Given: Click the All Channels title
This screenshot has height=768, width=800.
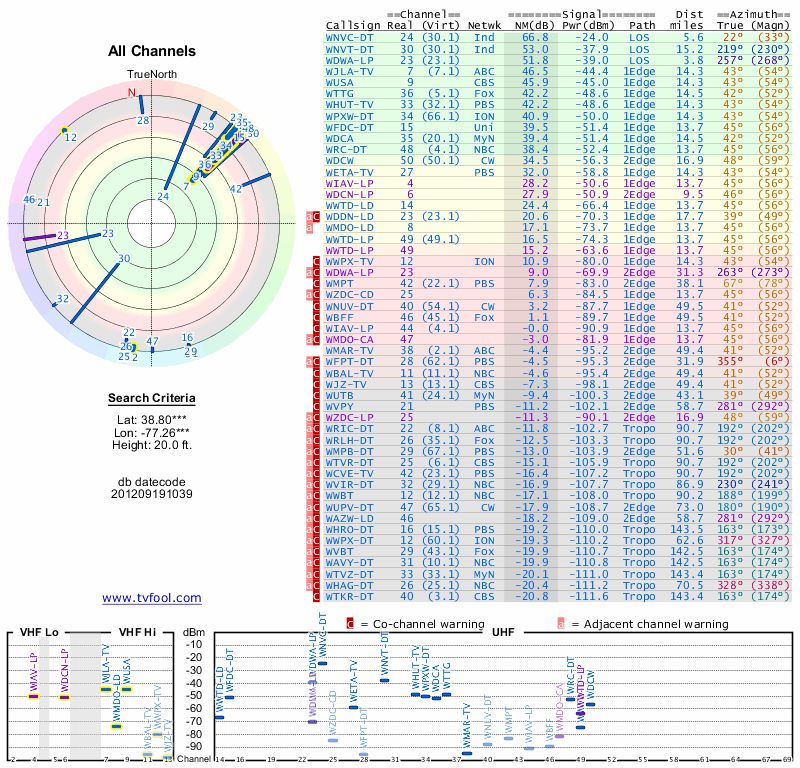Looking at the screenshot, I should tap(152, 51).
